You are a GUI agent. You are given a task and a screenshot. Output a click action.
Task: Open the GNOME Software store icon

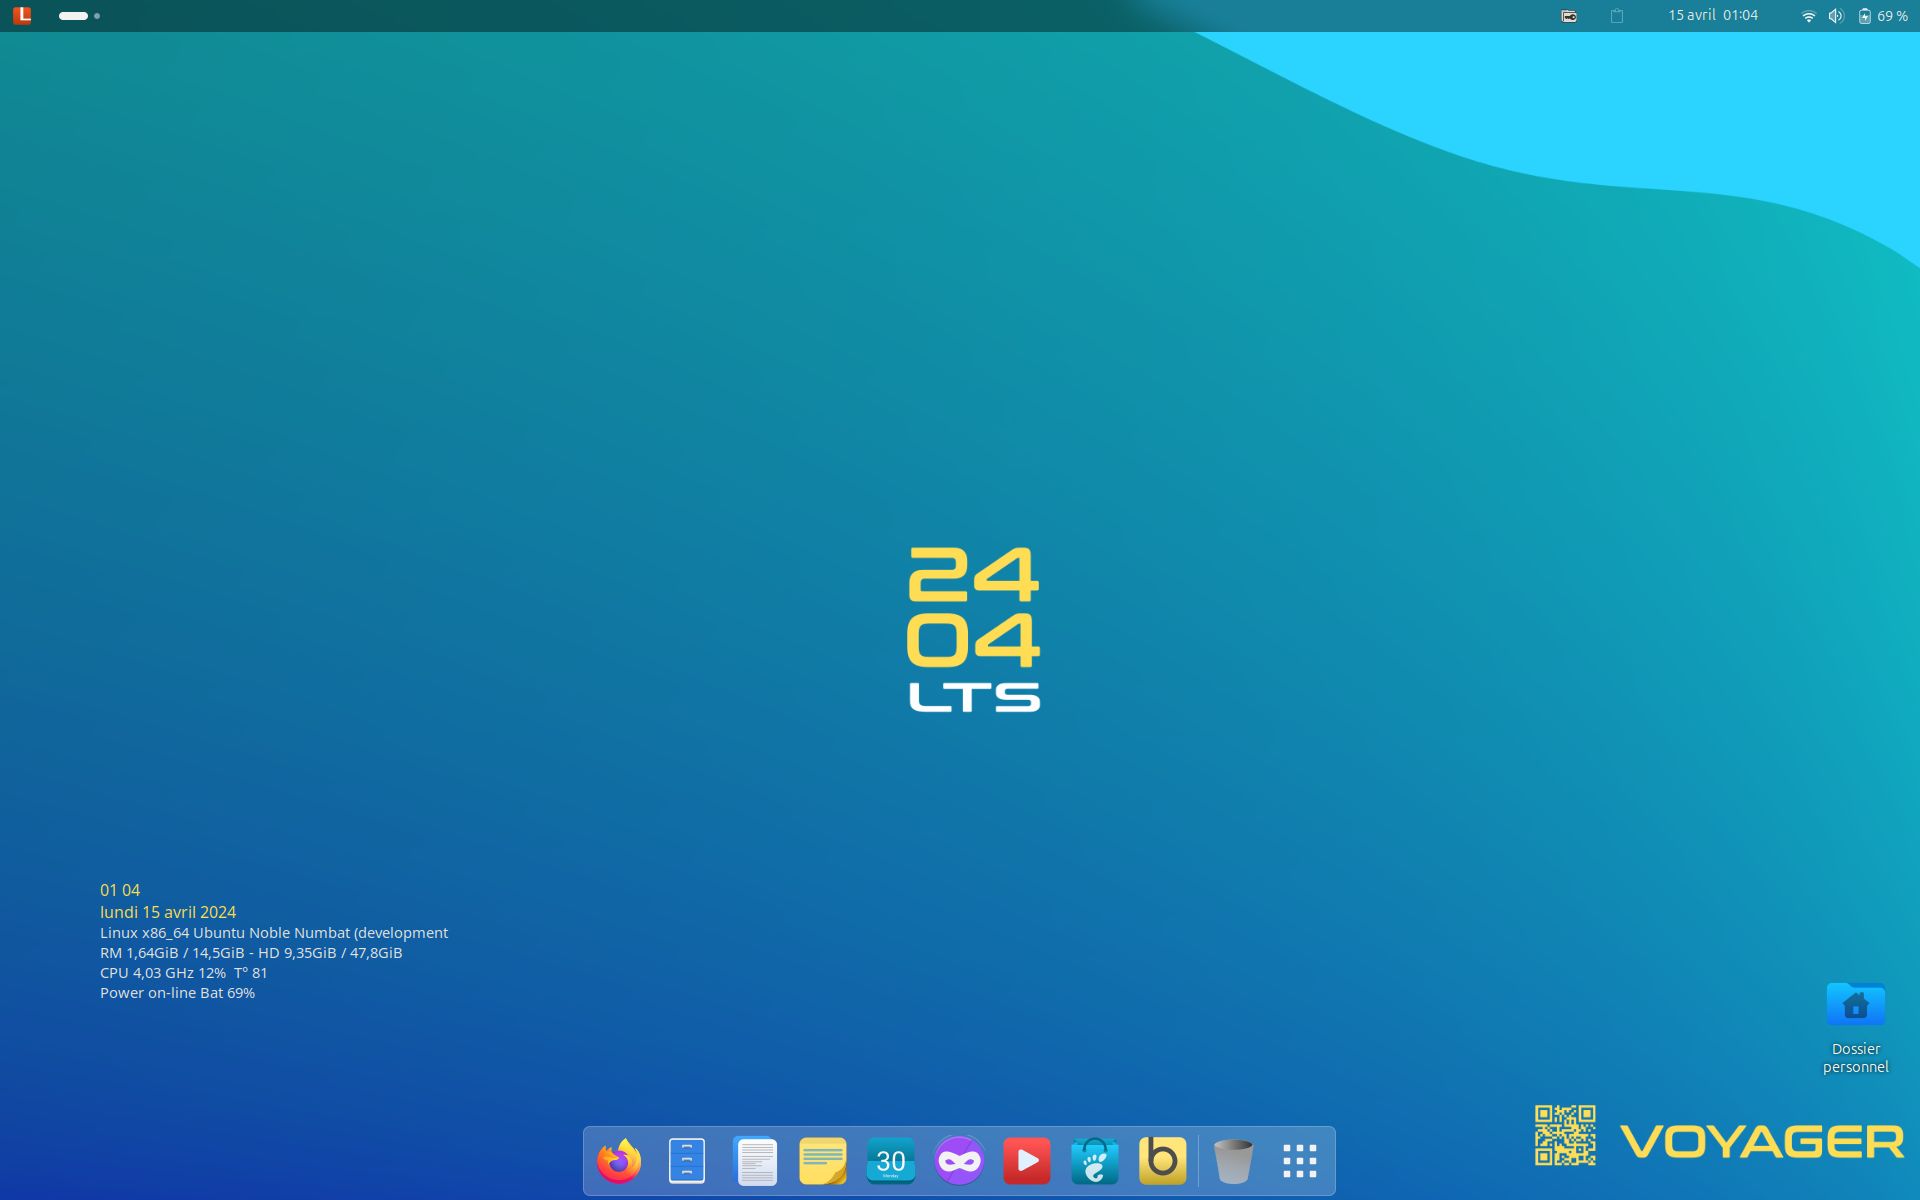click(1095, 1161)
